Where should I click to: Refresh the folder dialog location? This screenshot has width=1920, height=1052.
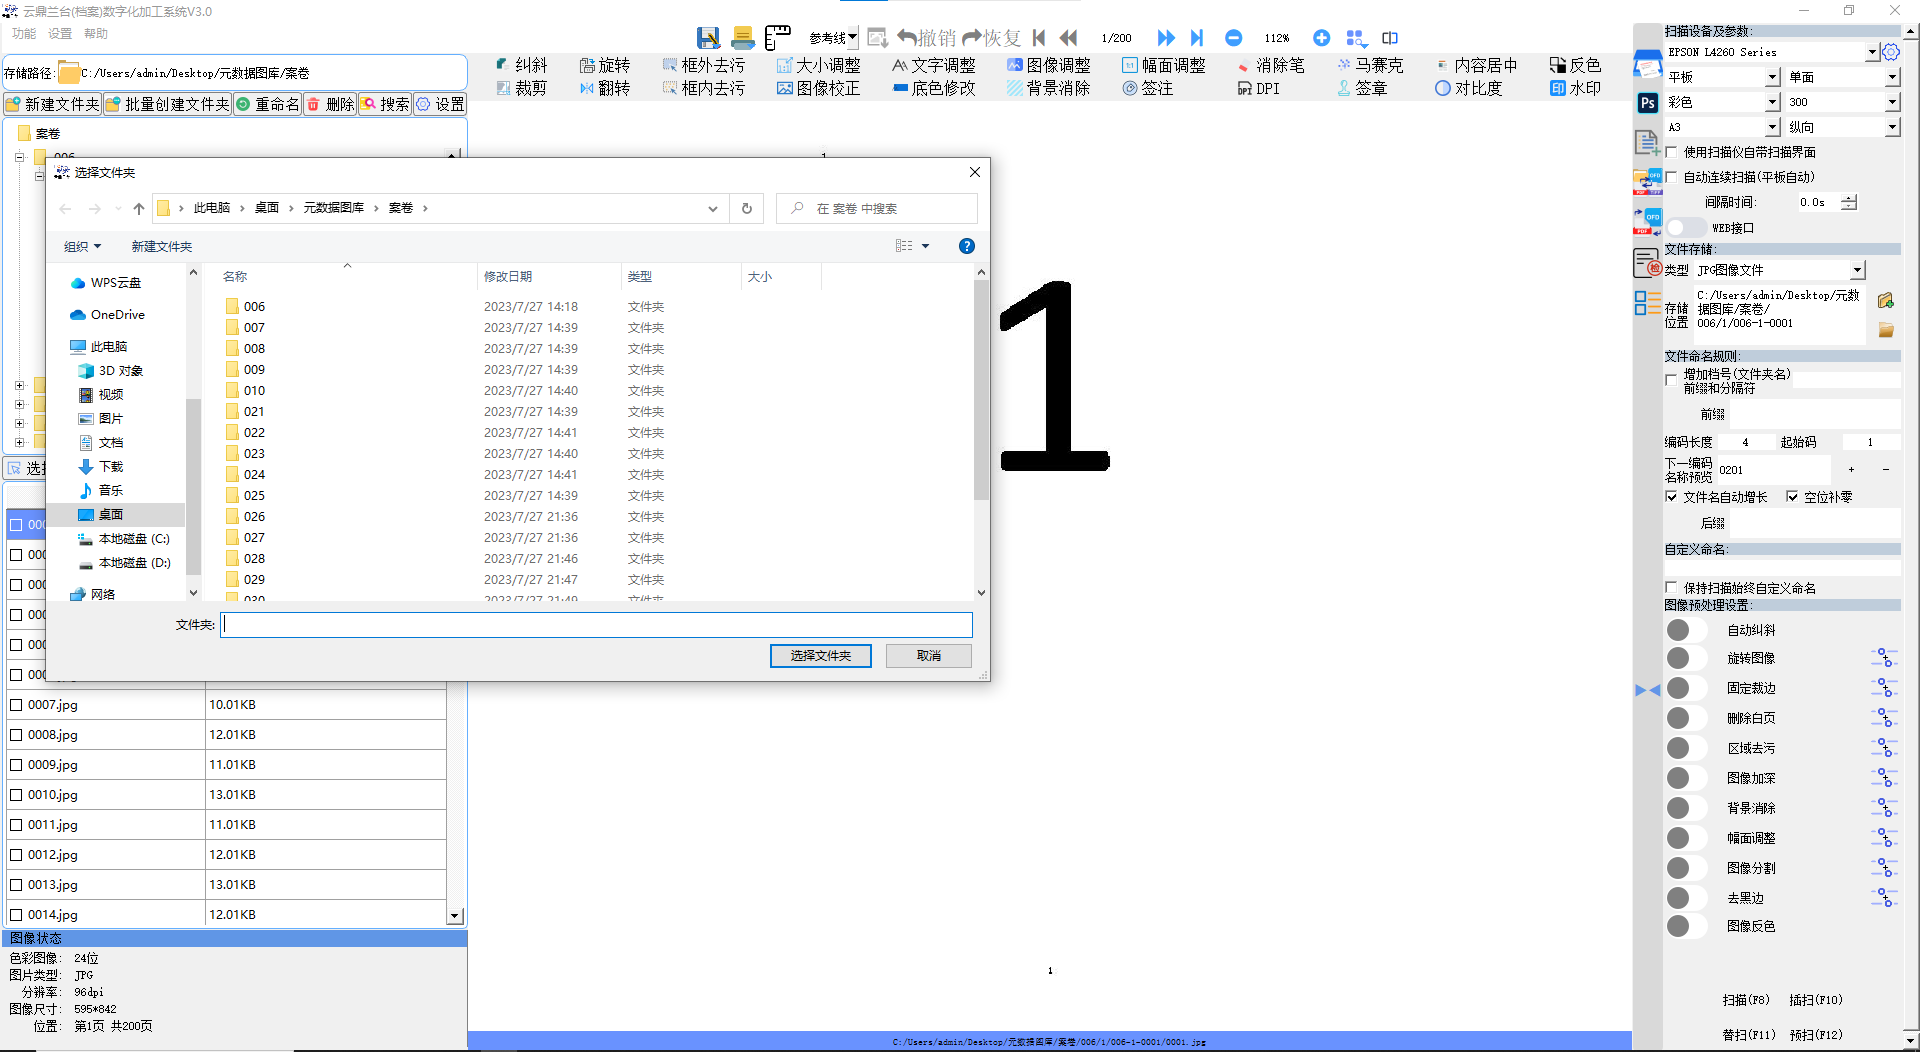click(x=746, y=209)
